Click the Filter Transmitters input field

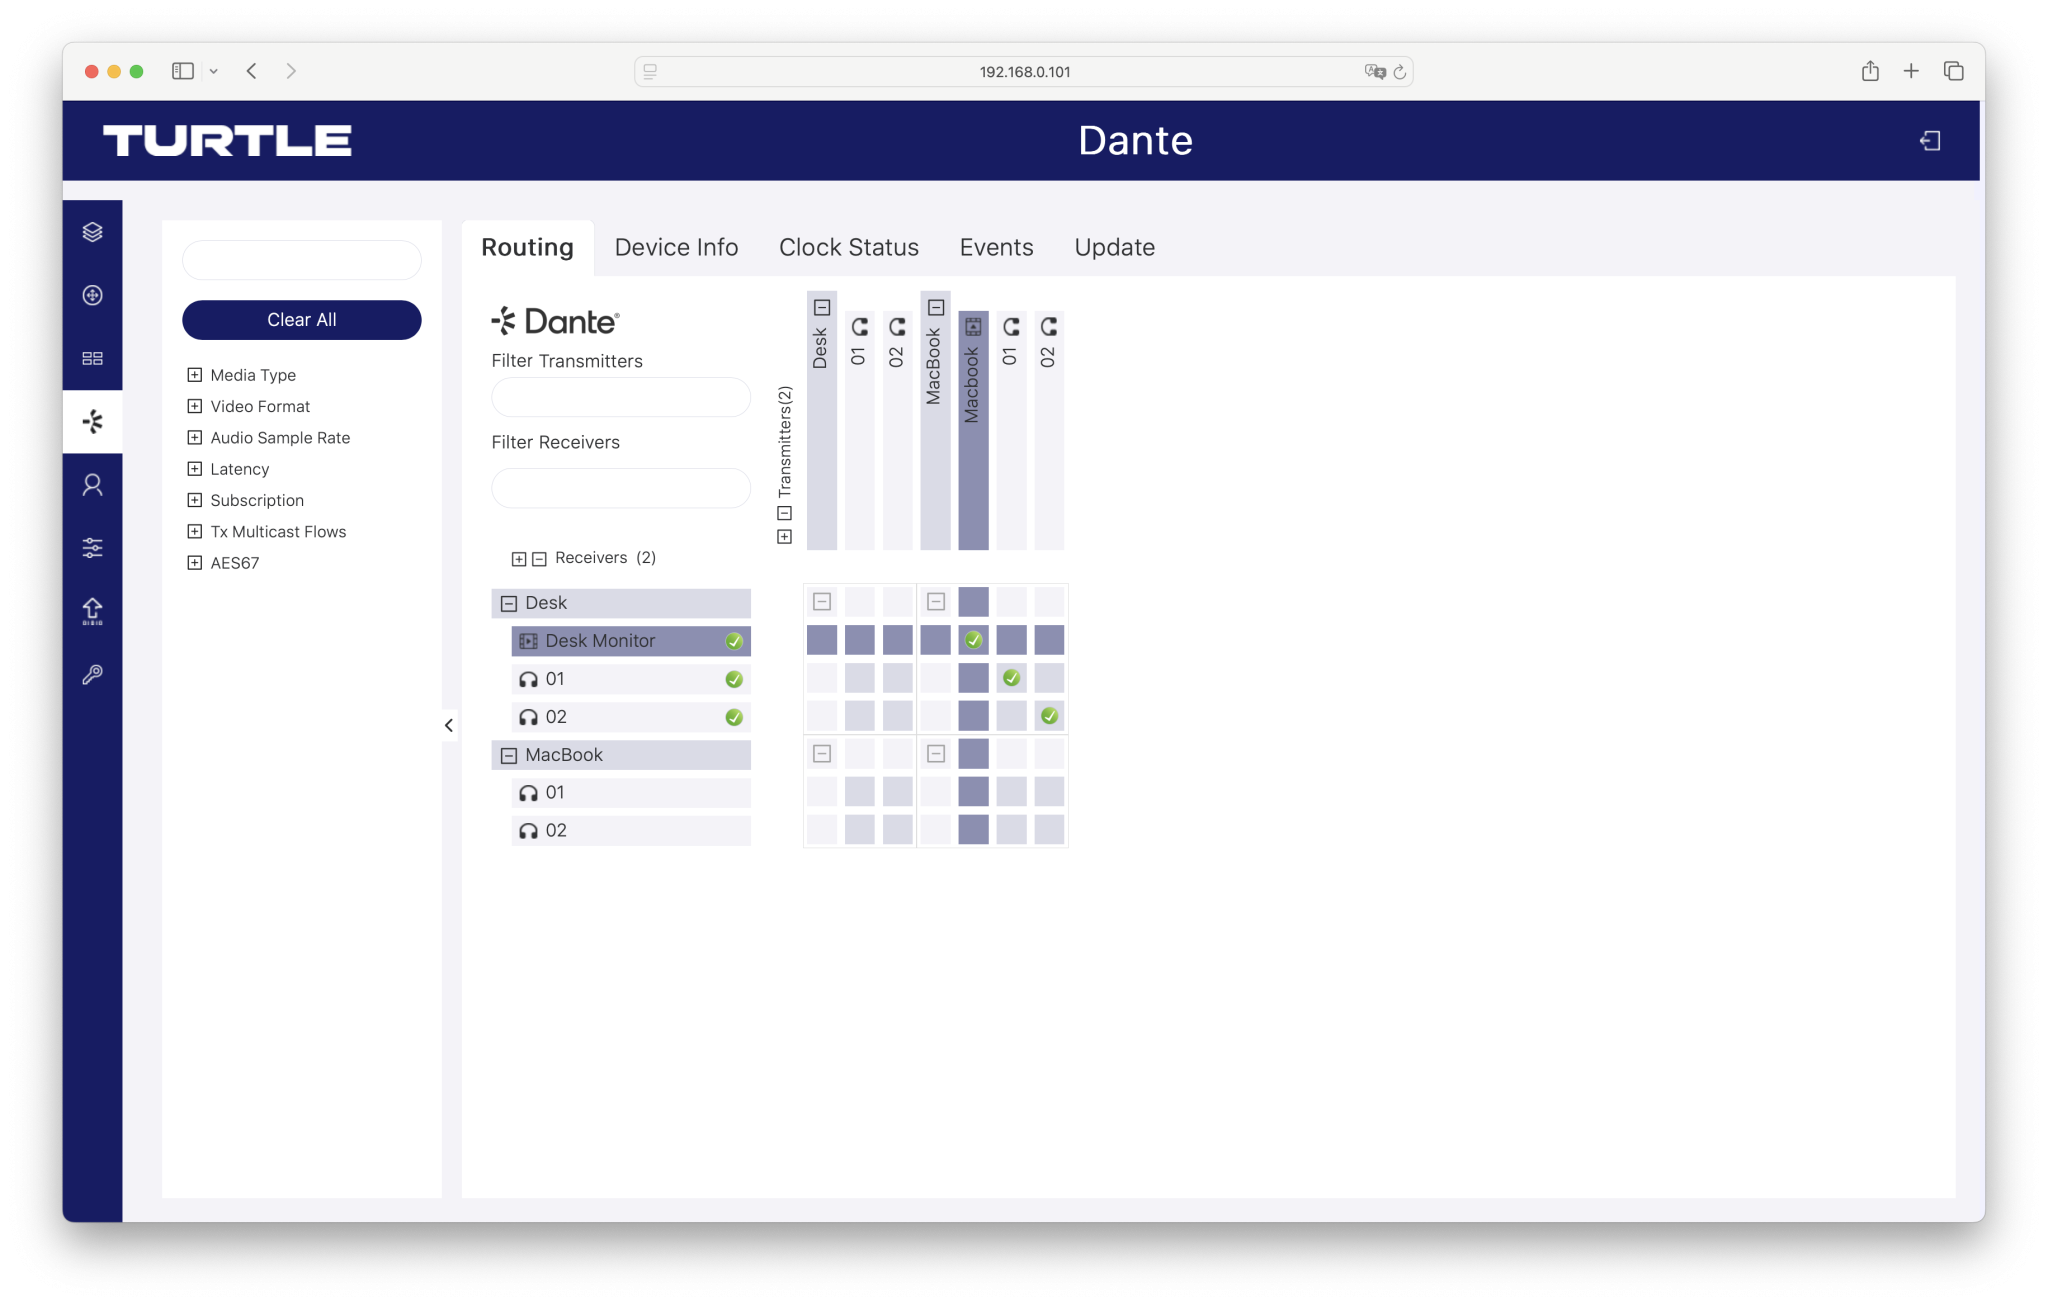tap(620, 397)
